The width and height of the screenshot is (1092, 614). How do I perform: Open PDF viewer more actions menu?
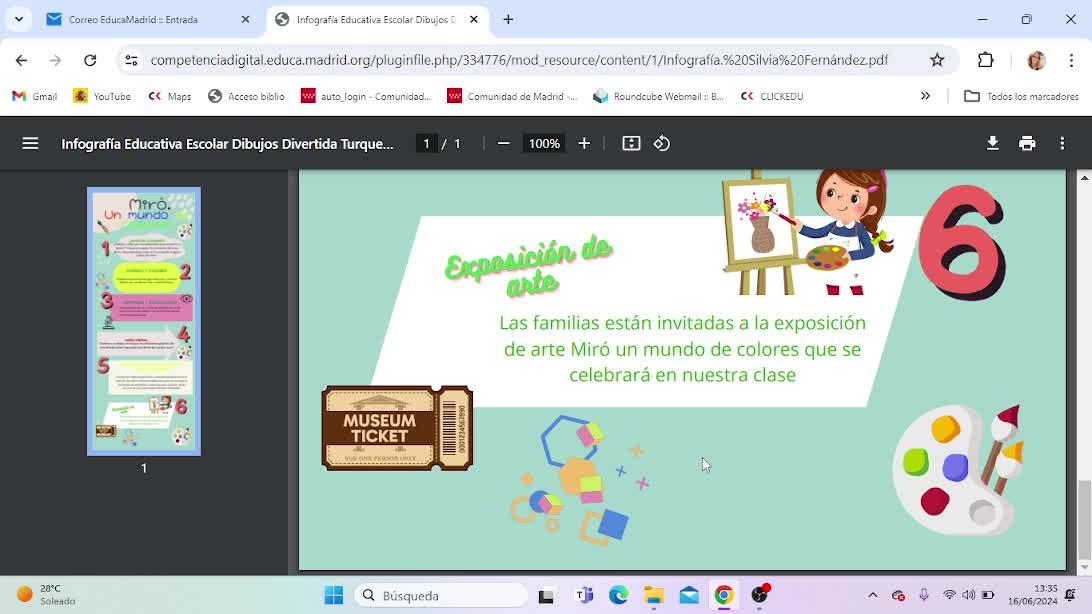1062,143
